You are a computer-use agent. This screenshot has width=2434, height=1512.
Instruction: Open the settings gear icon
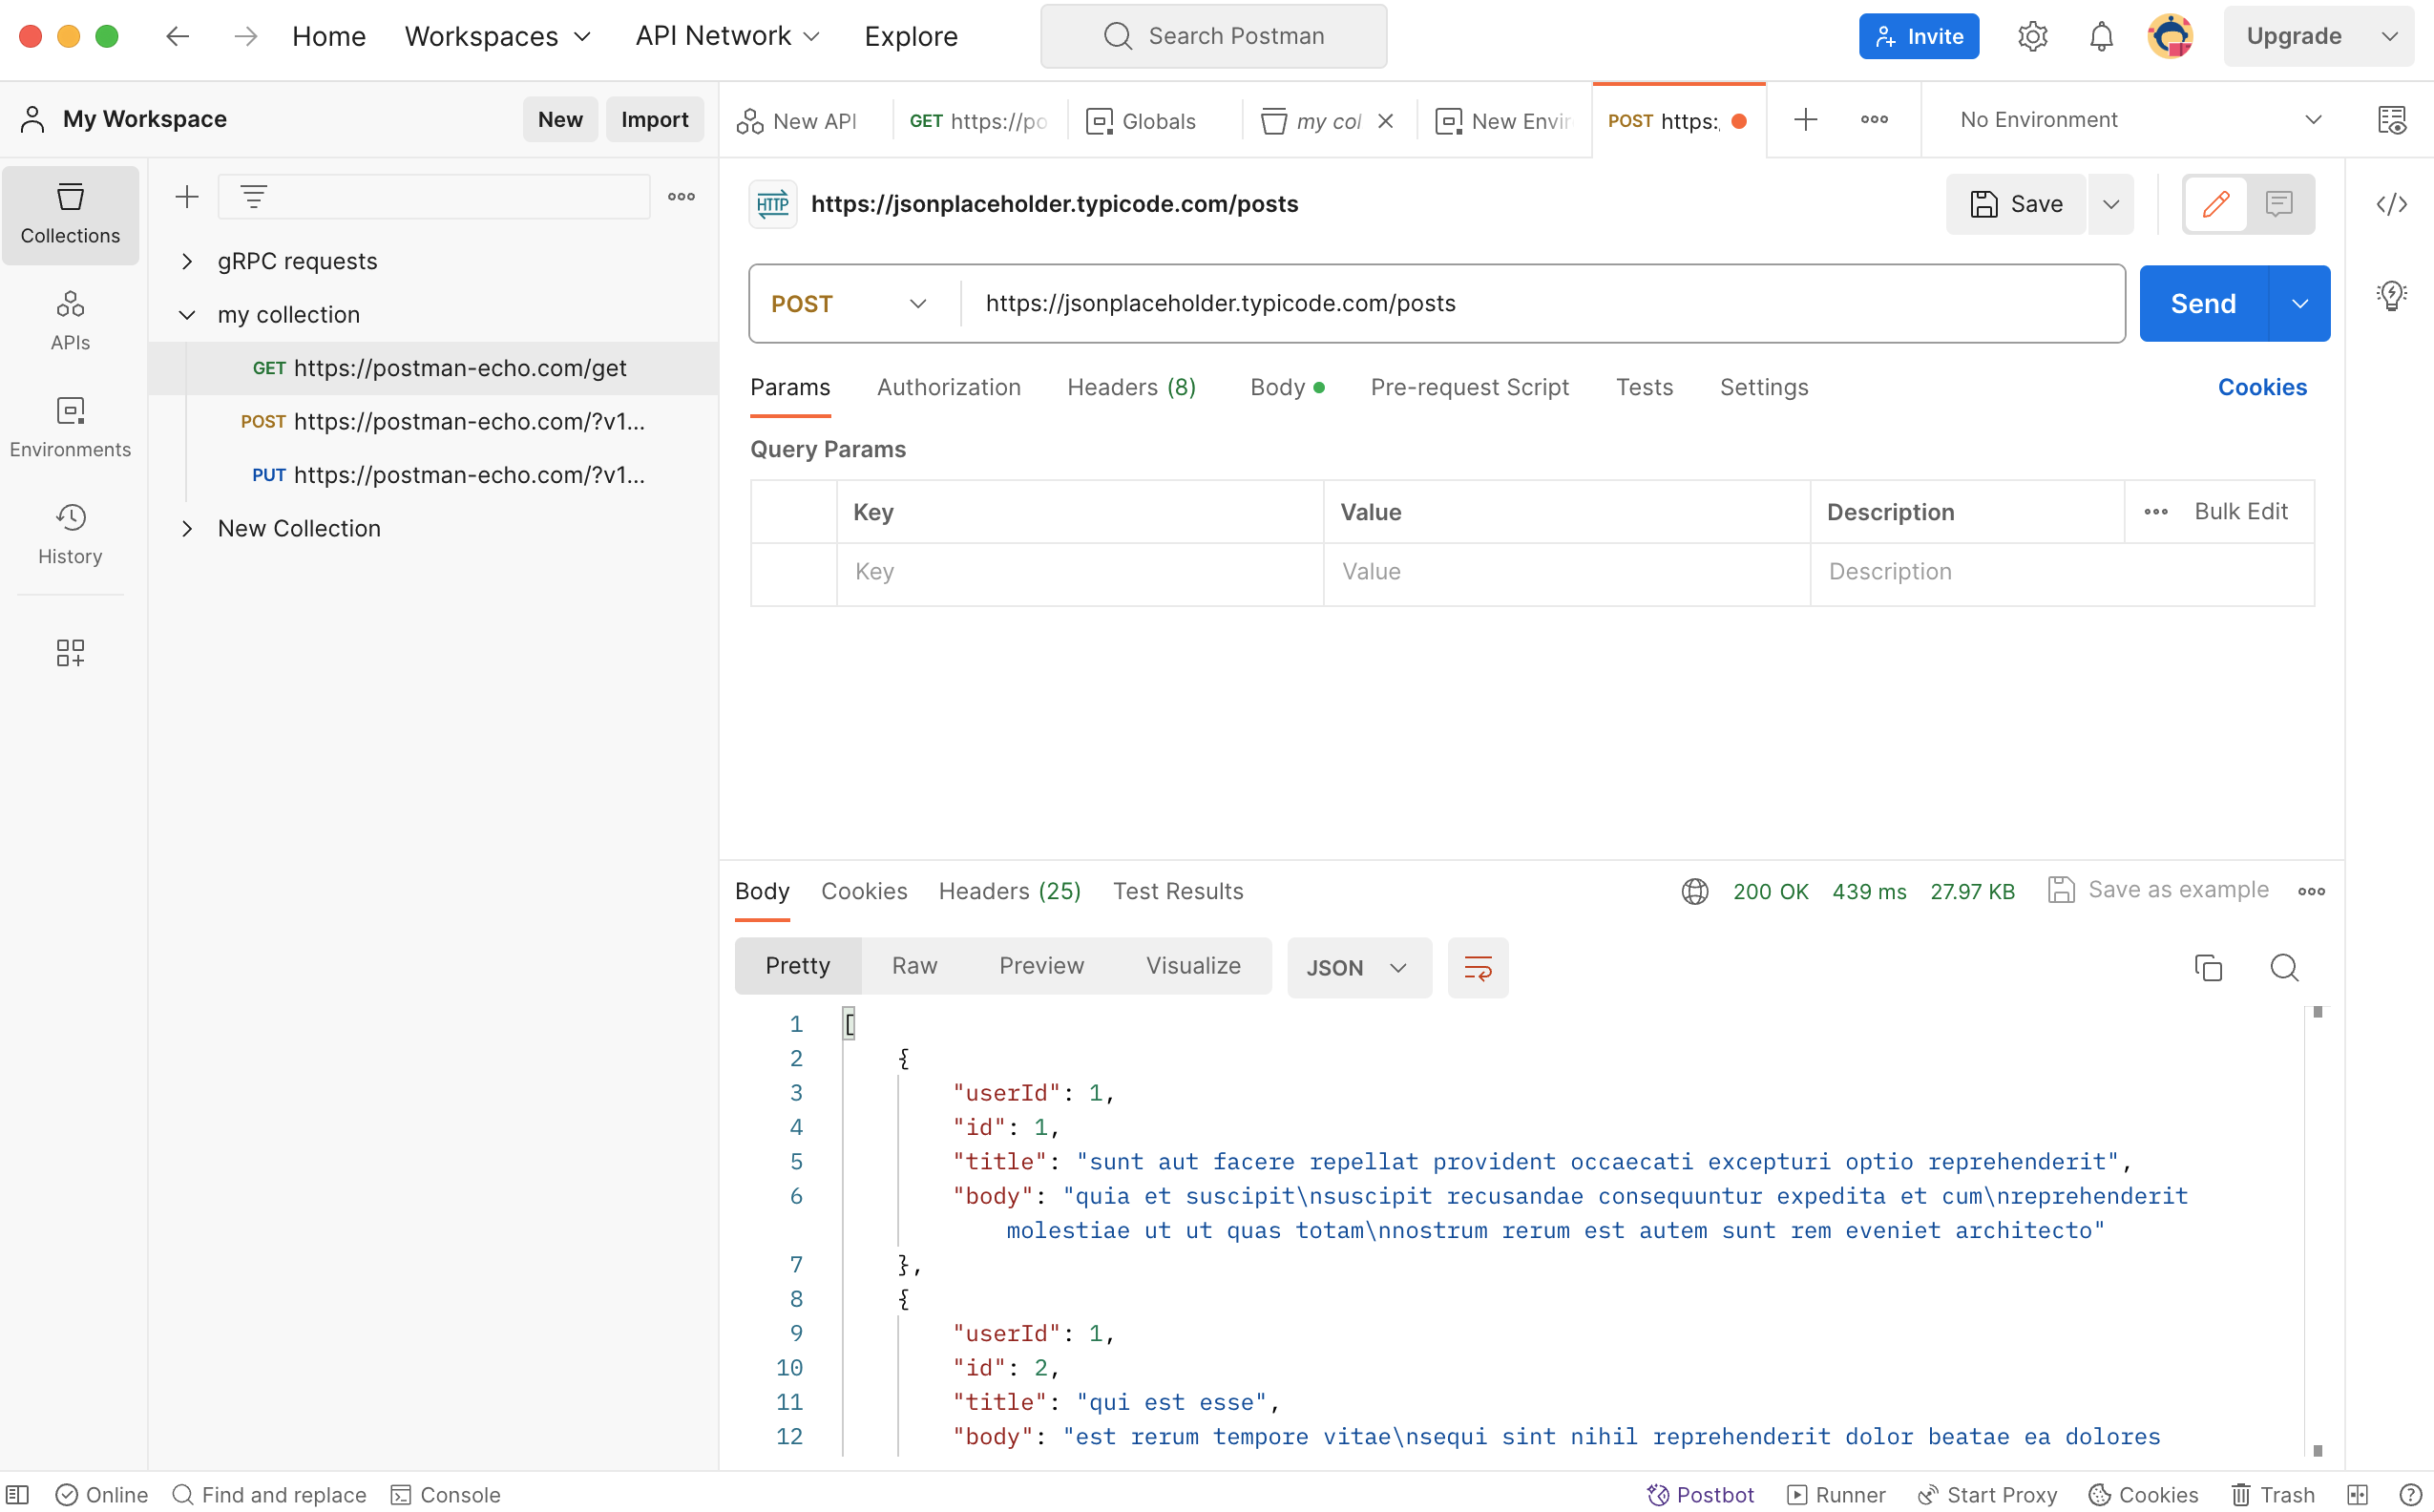[2032, 37]
